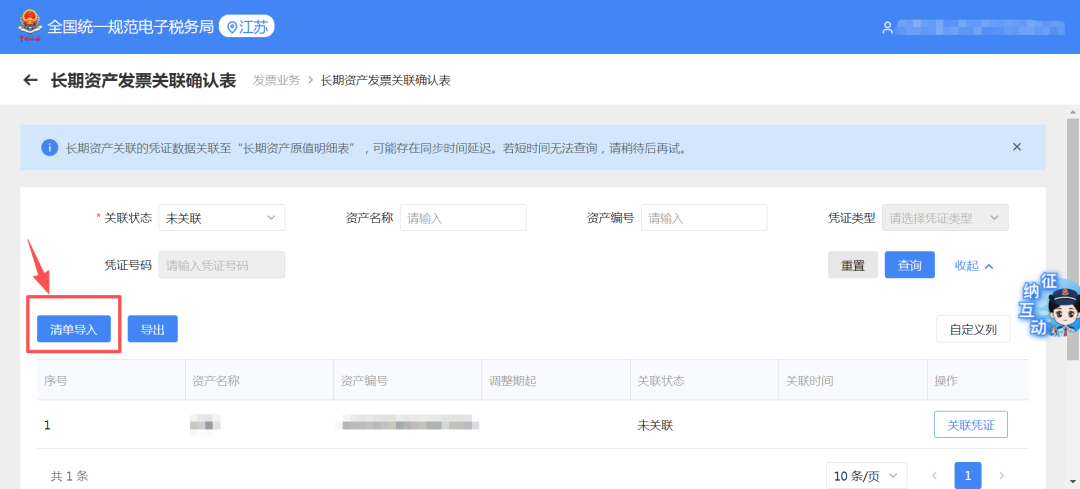This screenshot has width=1080, height=489.
Task: Open the 征纳互动 assistant mascot
Action: 1052,308
